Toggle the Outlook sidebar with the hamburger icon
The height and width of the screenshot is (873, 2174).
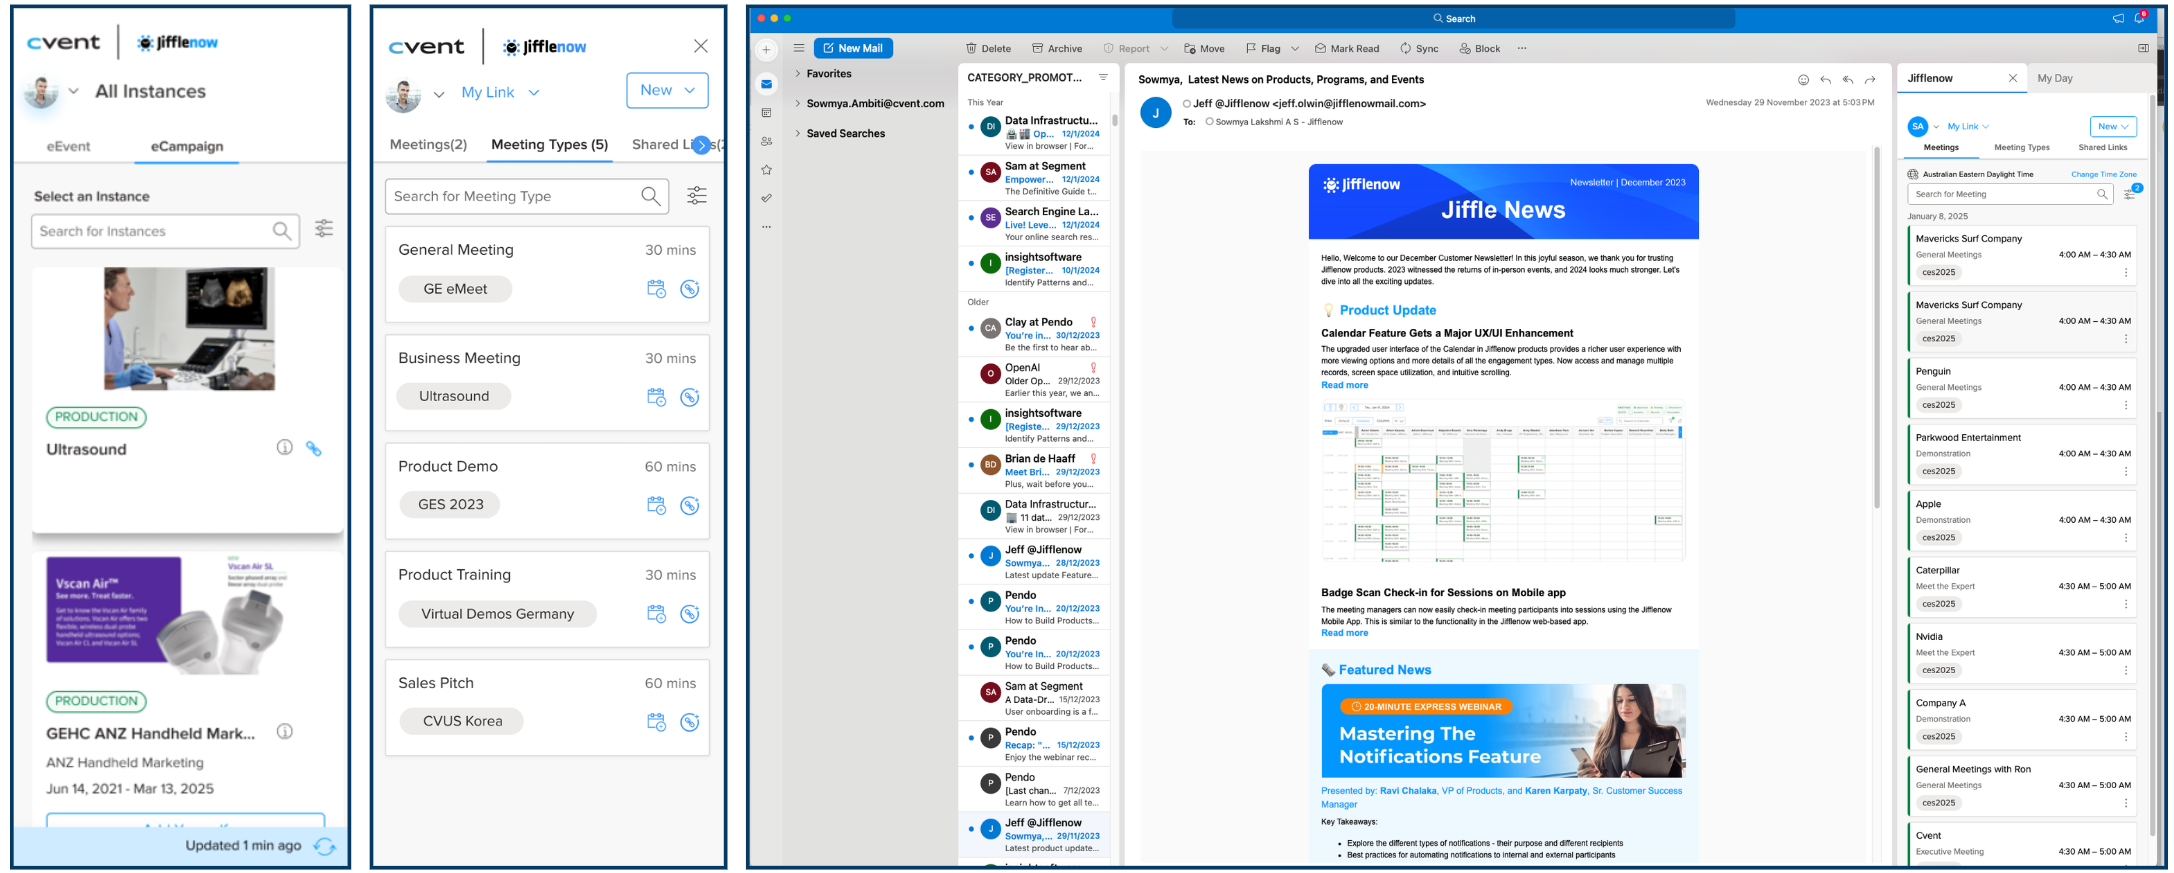click(799, 48)
